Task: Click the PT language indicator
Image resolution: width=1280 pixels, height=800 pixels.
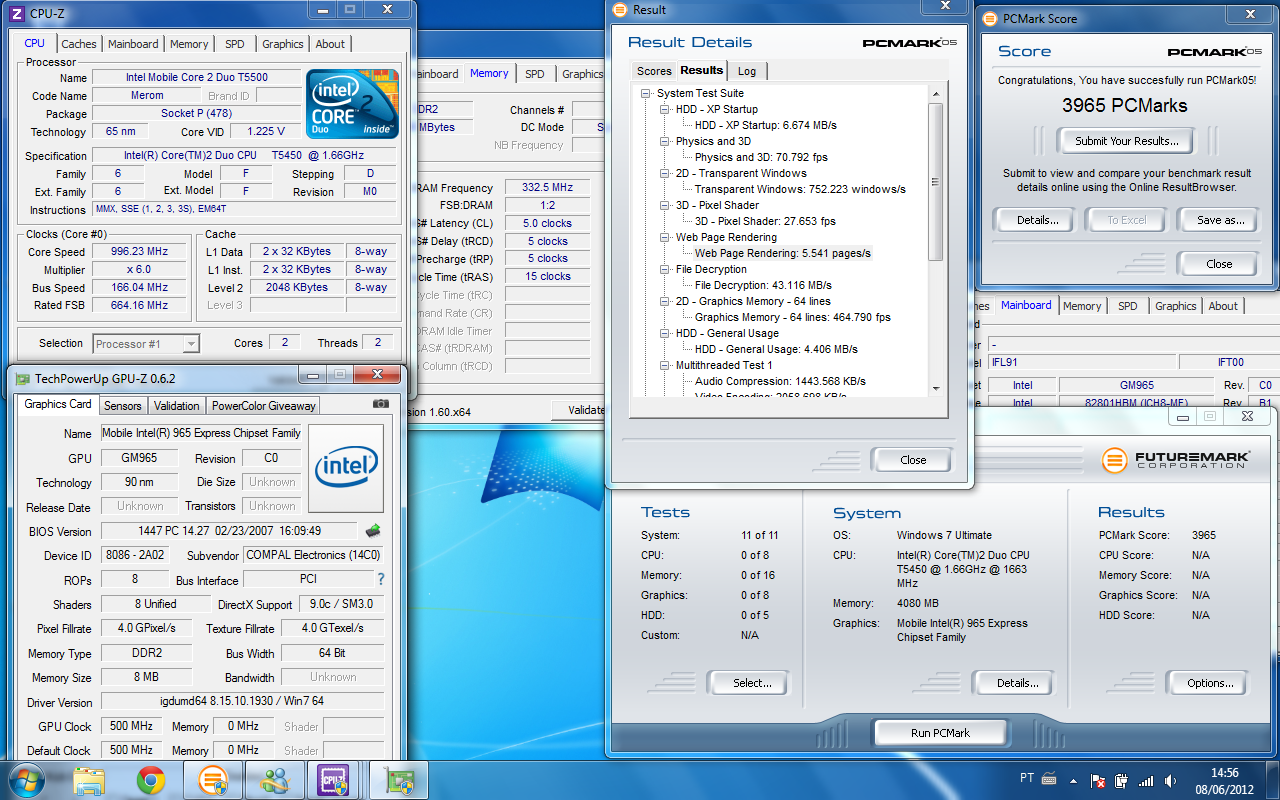Action: (1026, 779)
